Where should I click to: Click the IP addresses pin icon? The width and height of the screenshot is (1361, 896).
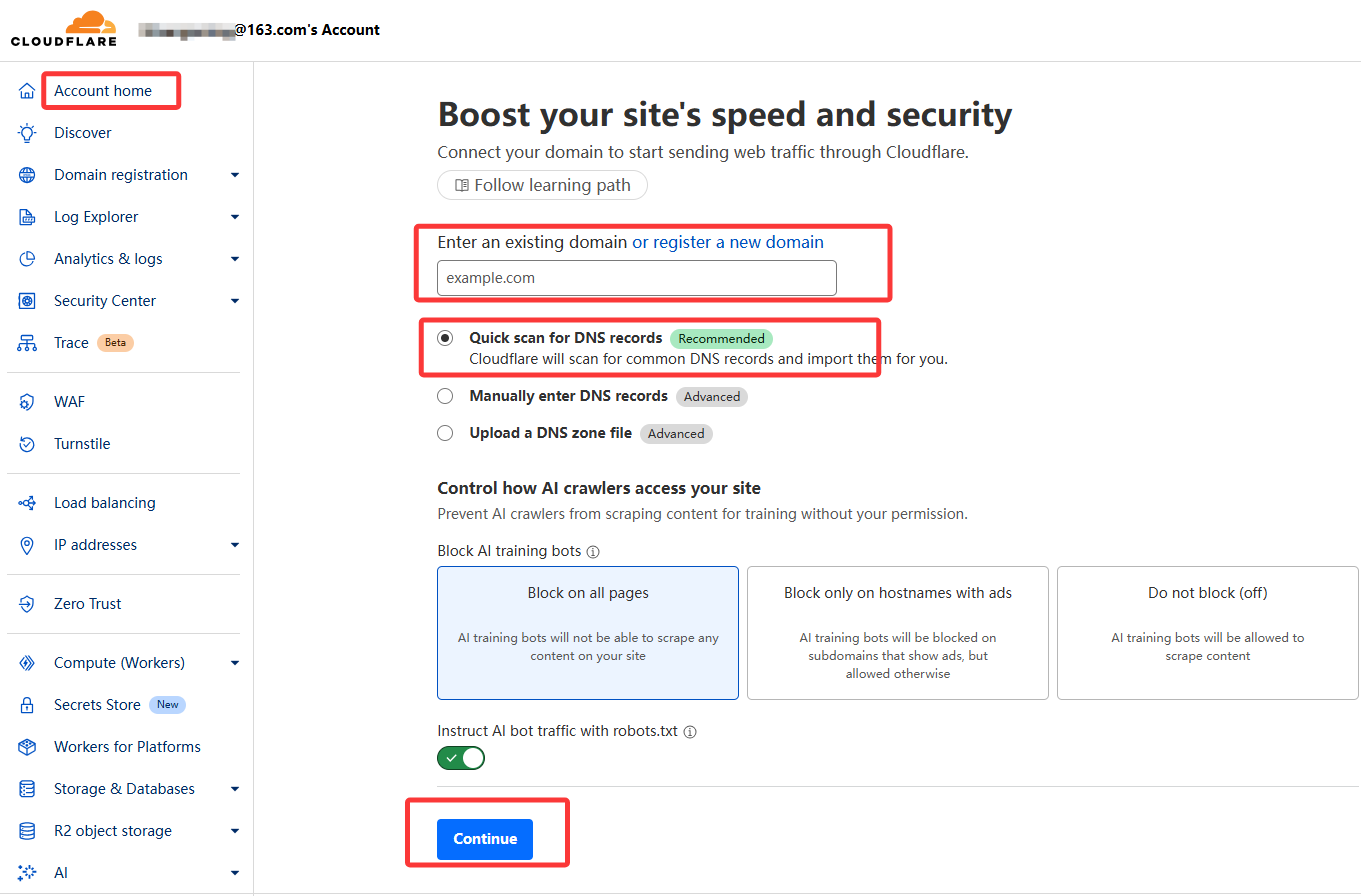(27, 545)
